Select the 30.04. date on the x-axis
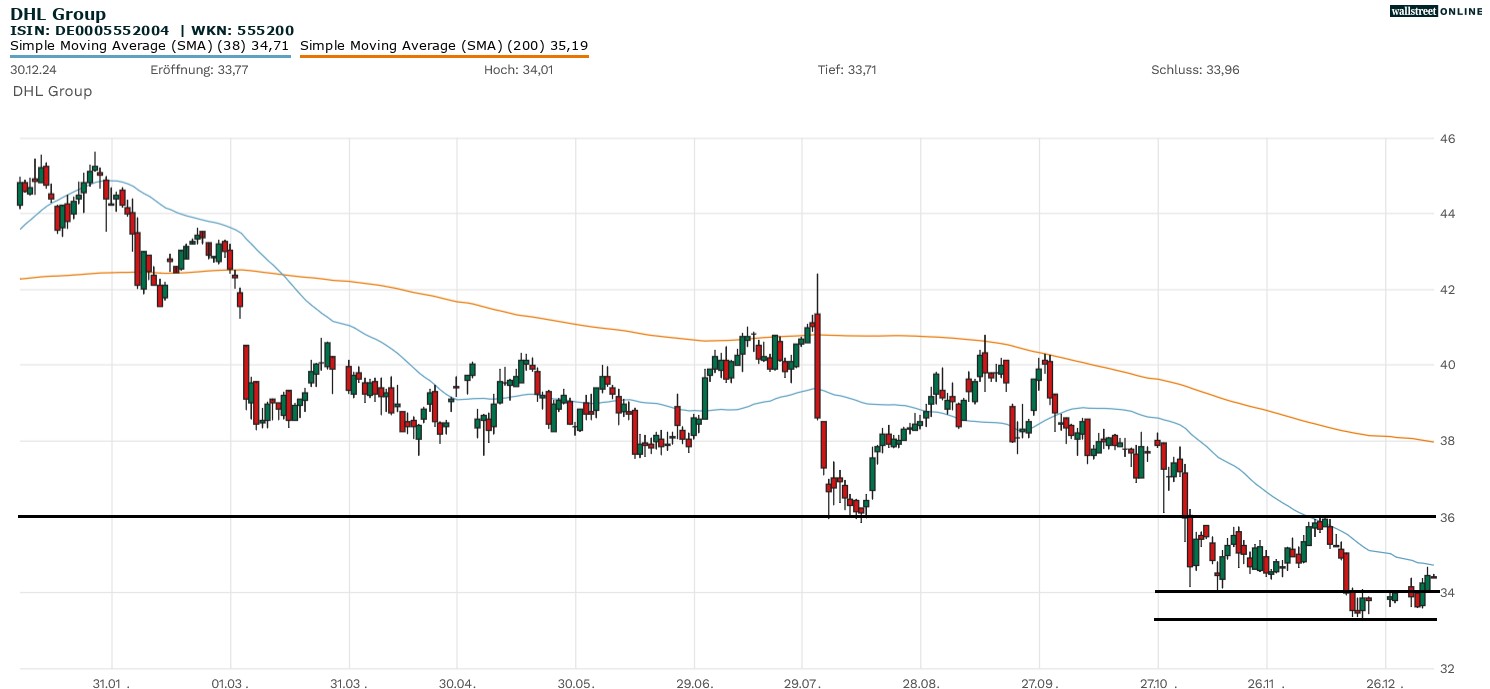This screenshot has width=1490, height=689. pos(457,681)
